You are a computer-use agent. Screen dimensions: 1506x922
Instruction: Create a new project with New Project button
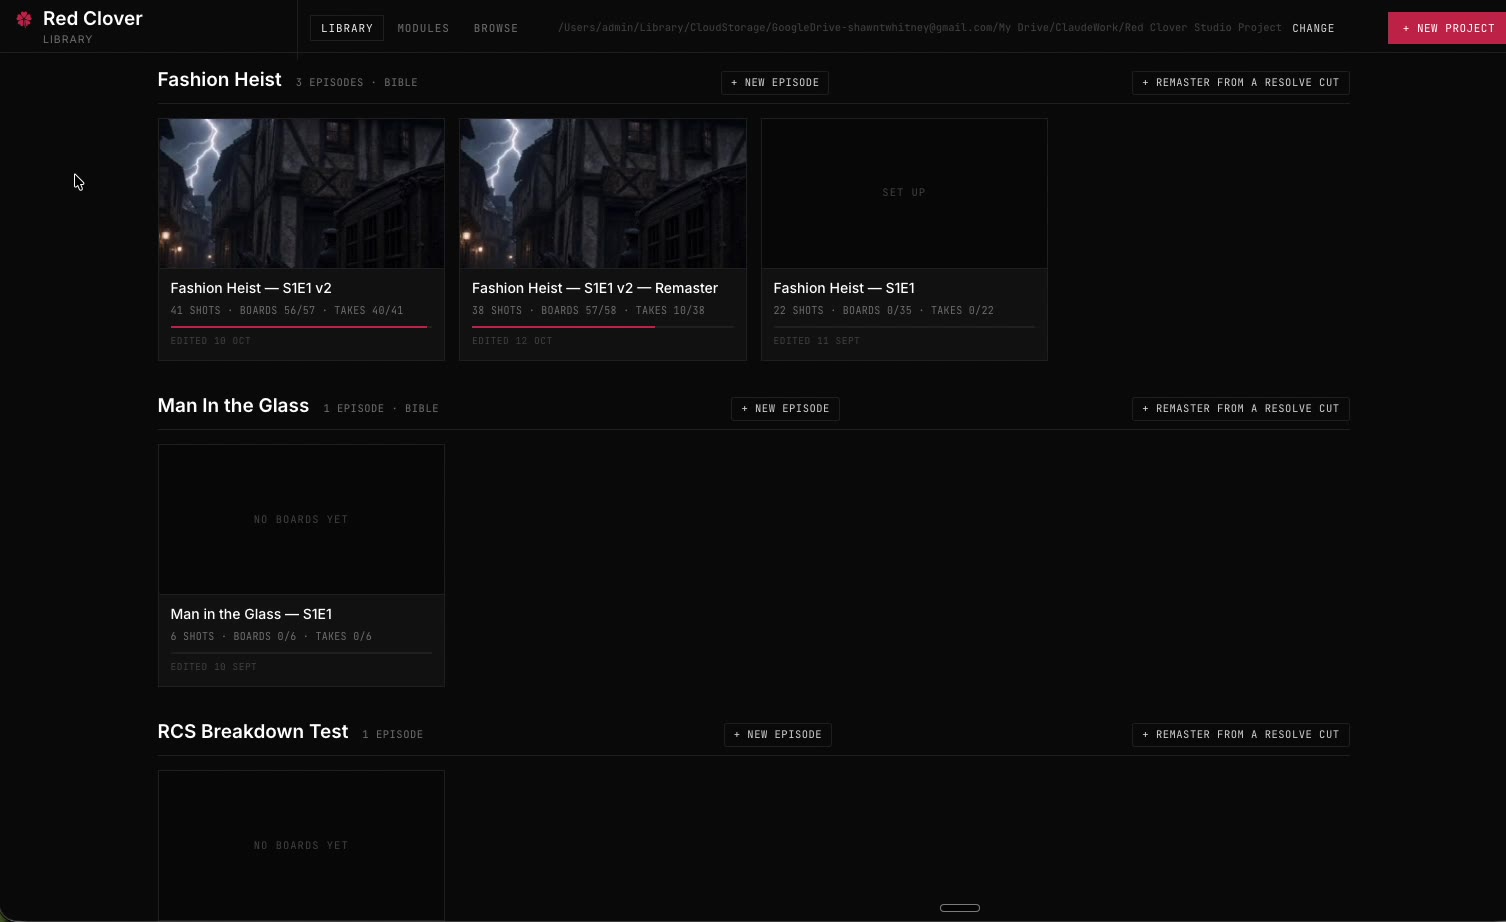tap(1447, 28)
